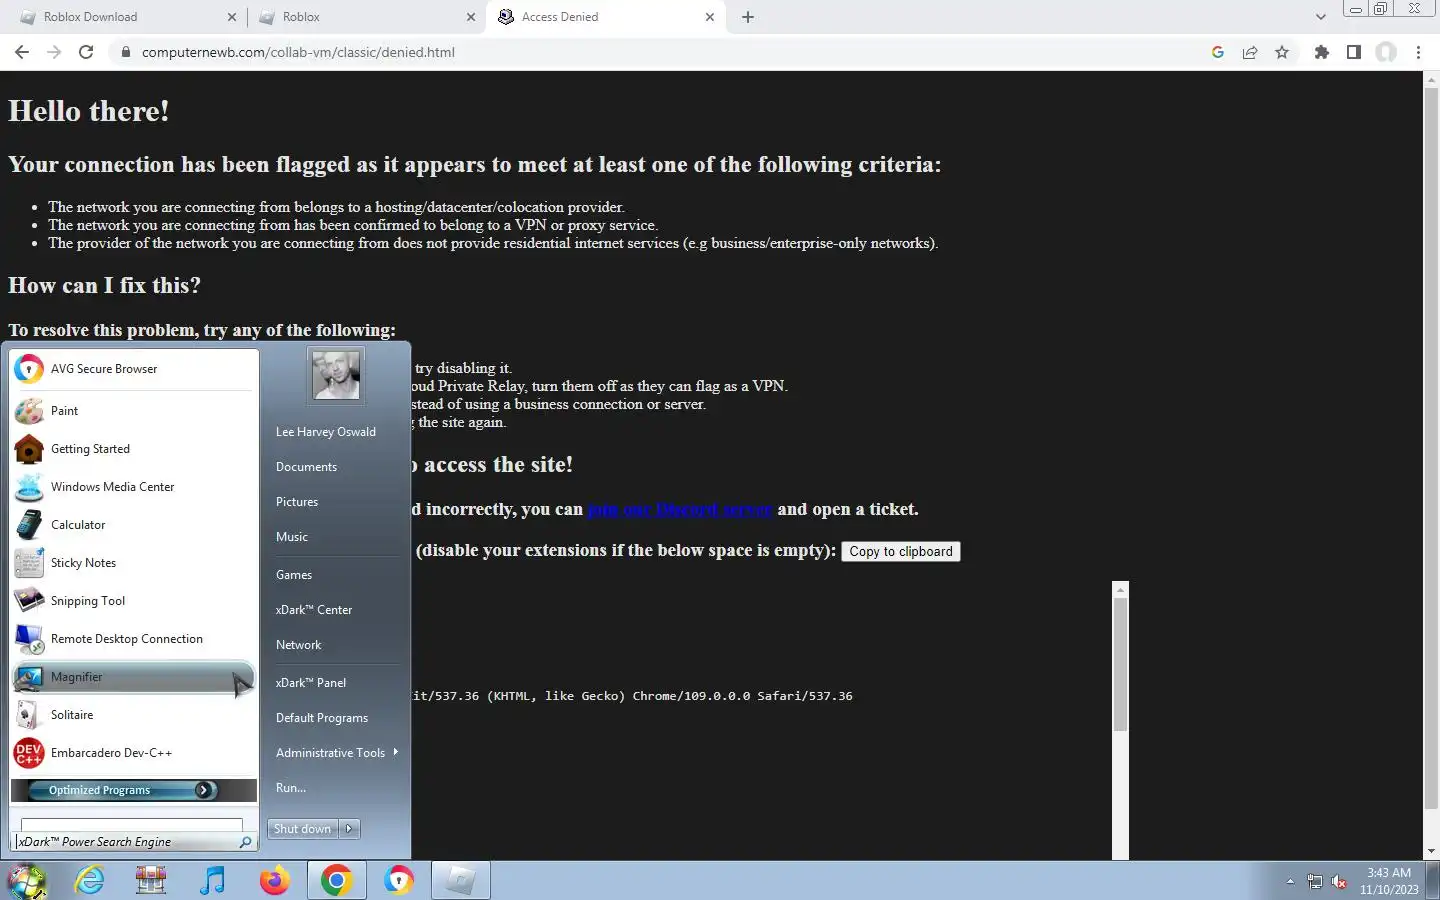
Task: Click the inner text box scrollbar
Action: (1121, 664)
